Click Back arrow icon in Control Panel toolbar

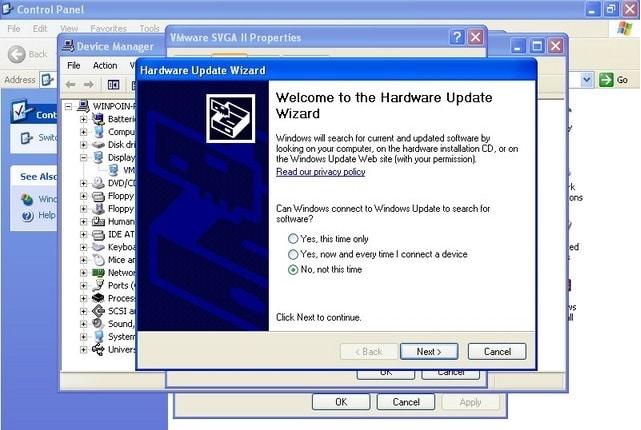click(17, 54)
